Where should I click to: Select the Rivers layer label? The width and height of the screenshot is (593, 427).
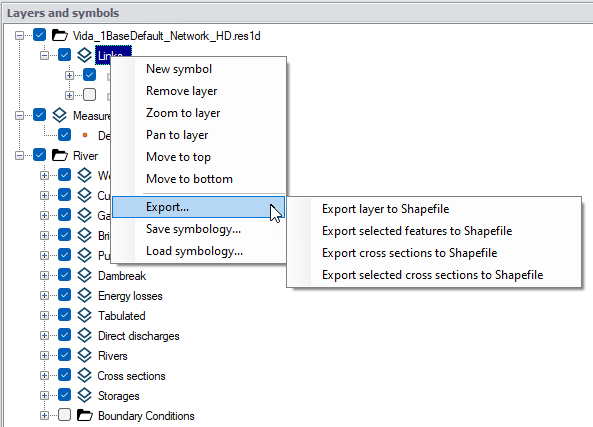click(113, 356)
